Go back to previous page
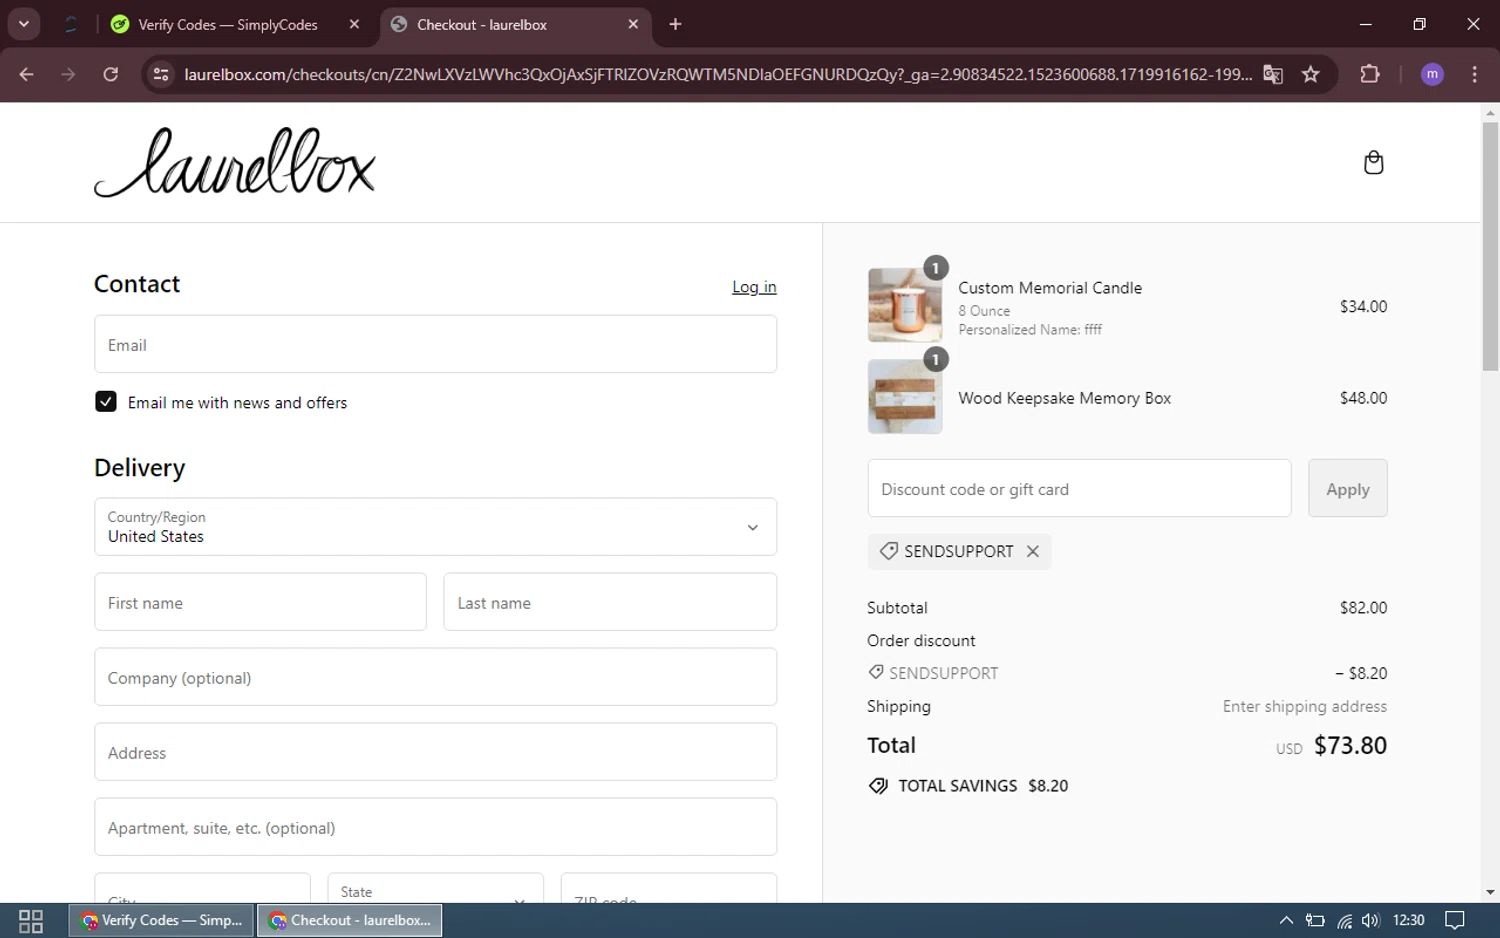This screenshot has height=938, width=1500. [27, 74]
